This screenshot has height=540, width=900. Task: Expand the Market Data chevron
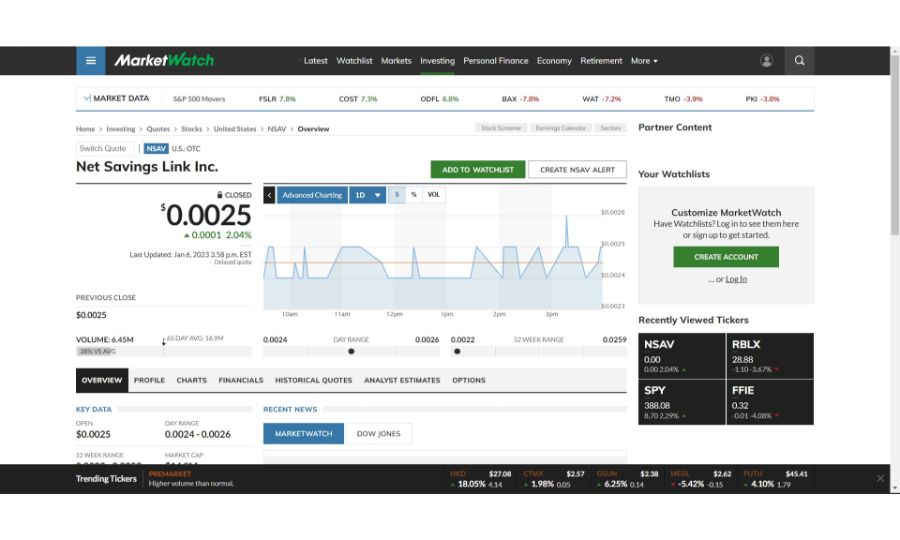(87, 98)
